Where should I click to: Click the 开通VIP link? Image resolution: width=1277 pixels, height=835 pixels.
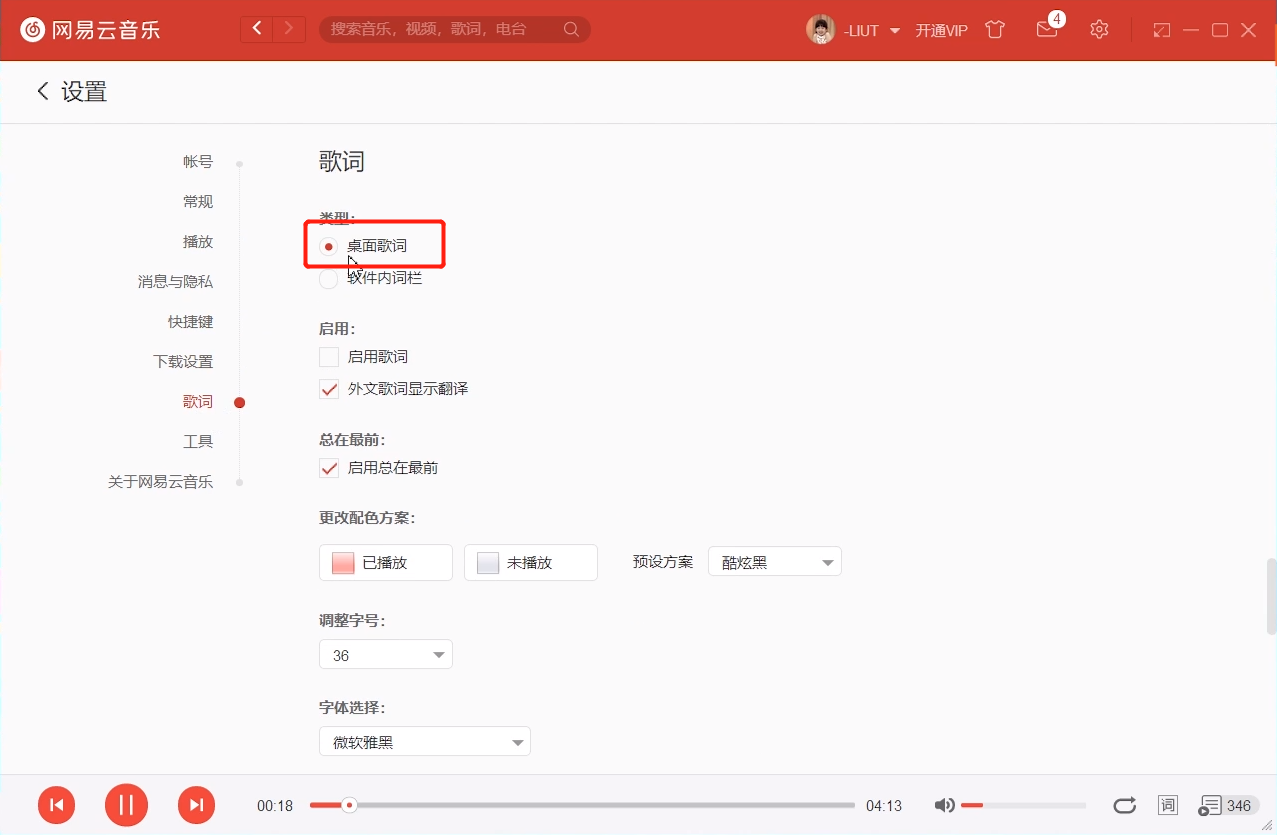pos(940,30)
